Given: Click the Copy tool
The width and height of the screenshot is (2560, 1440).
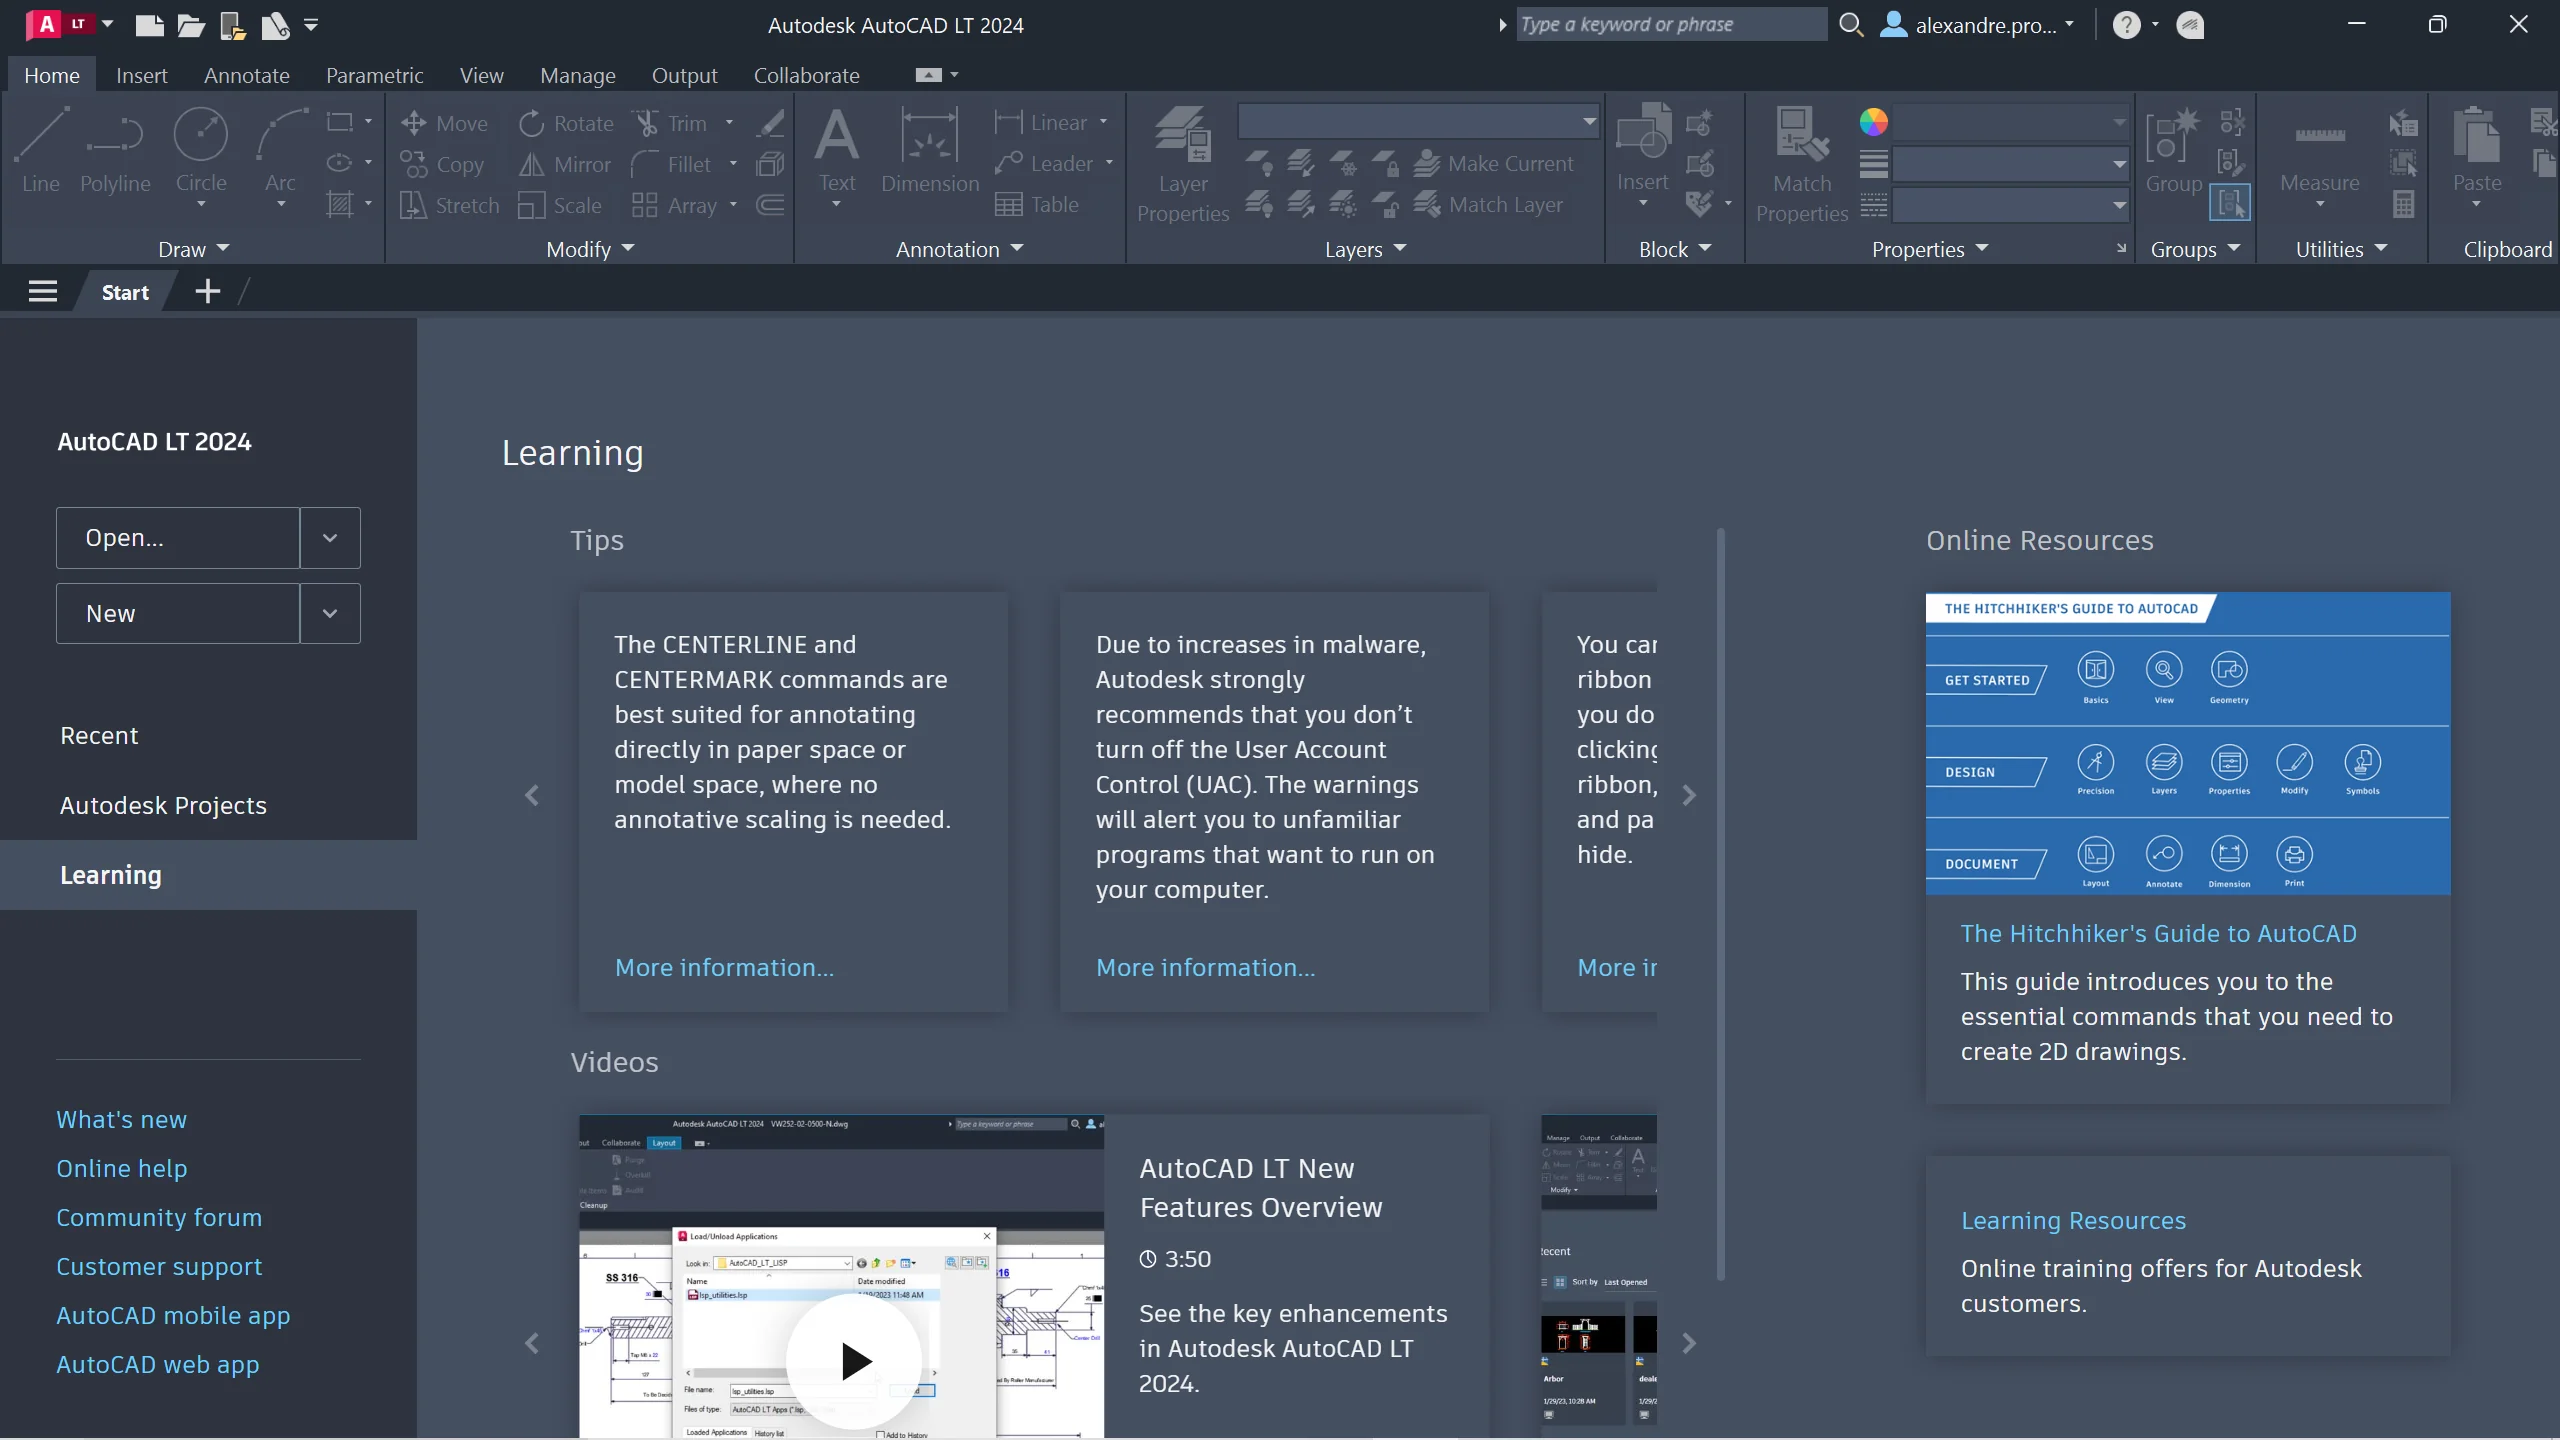Looking at the screenshot, I should [x=442, y=164].
